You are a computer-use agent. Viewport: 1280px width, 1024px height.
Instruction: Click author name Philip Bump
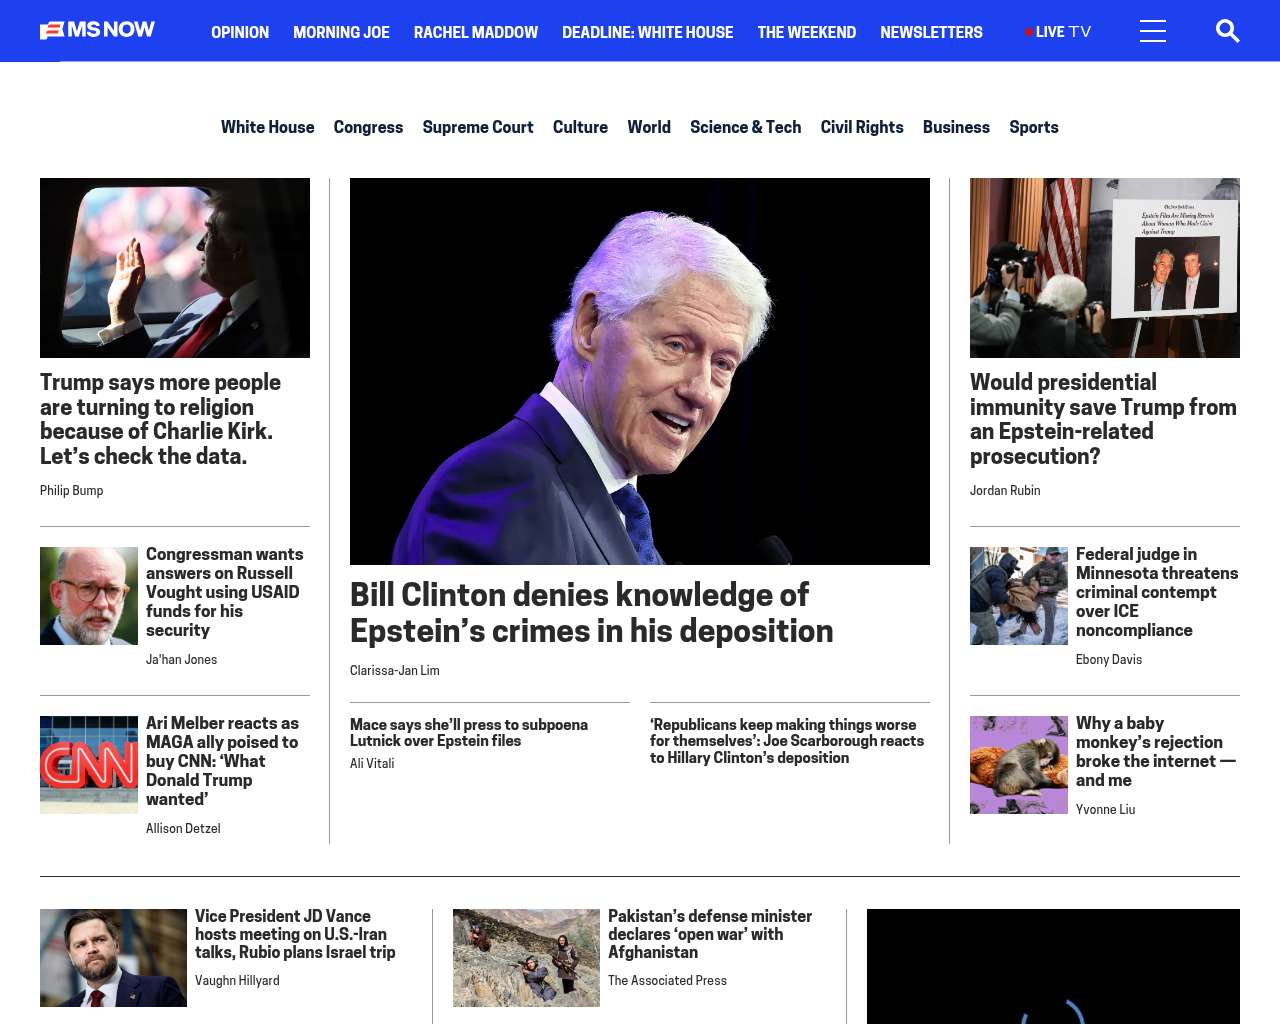point(71,490)
